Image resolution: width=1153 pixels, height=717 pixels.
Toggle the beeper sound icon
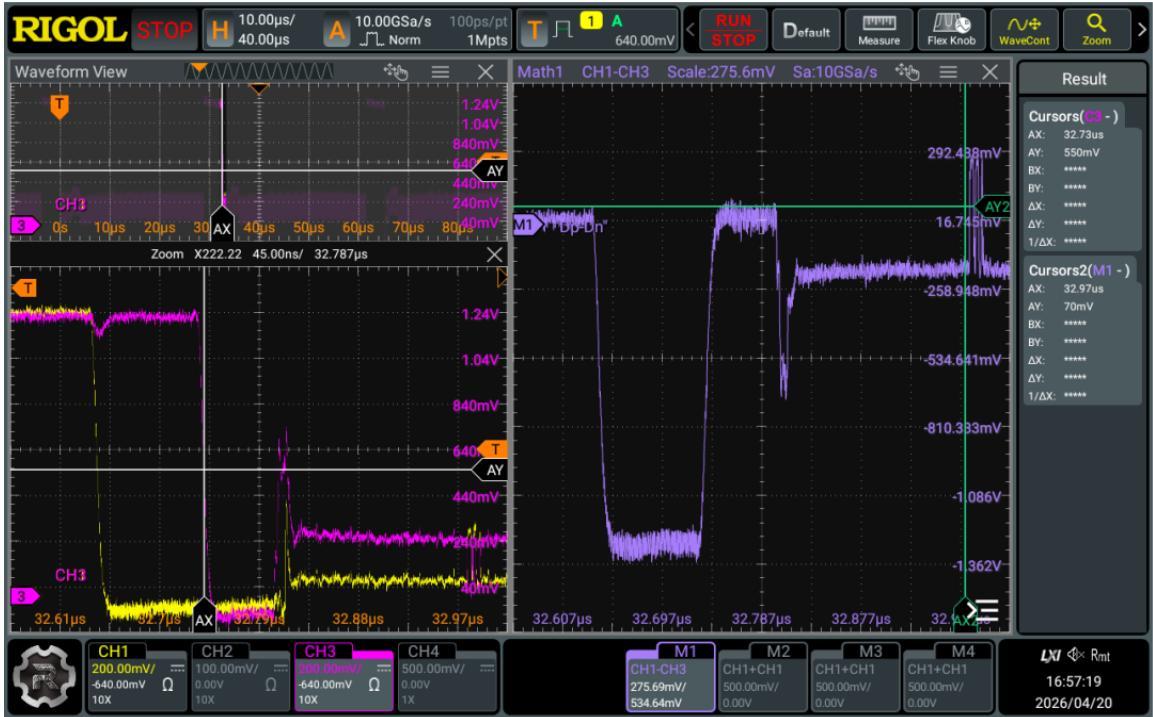(x=1077, y=654)
